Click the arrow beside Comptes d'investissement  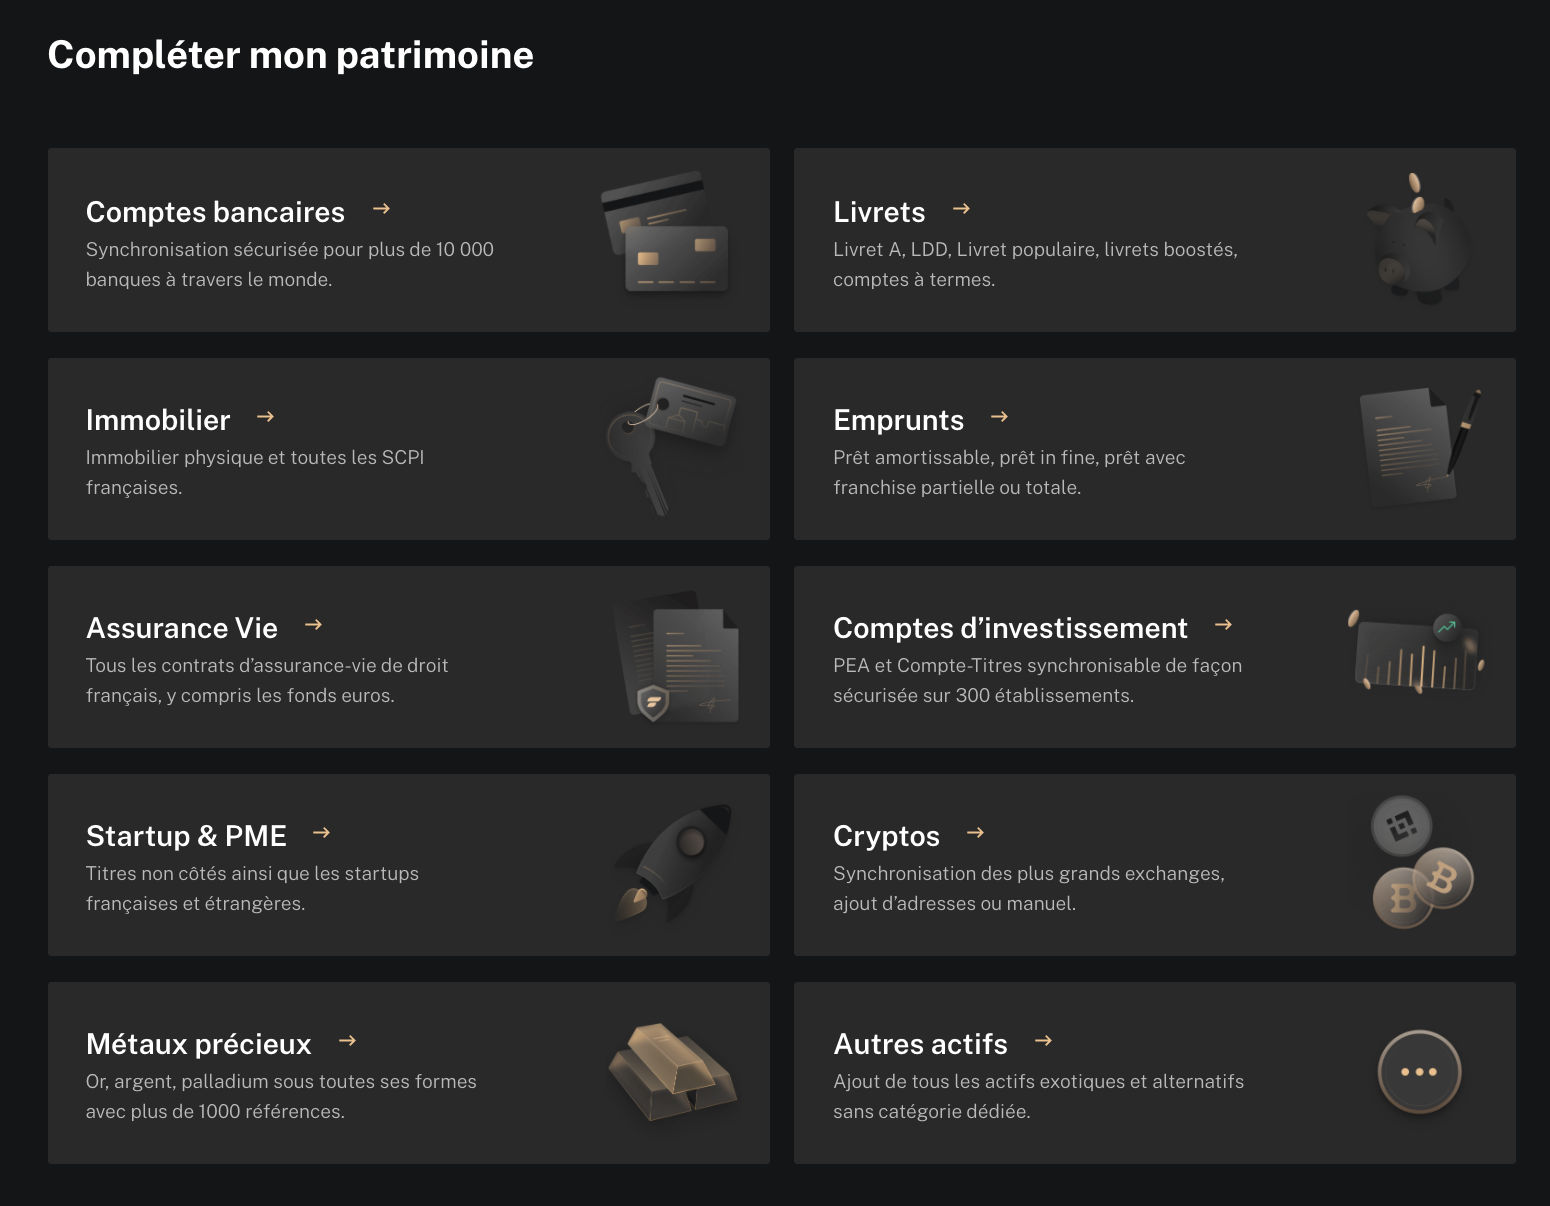(x=1223, y=625)
